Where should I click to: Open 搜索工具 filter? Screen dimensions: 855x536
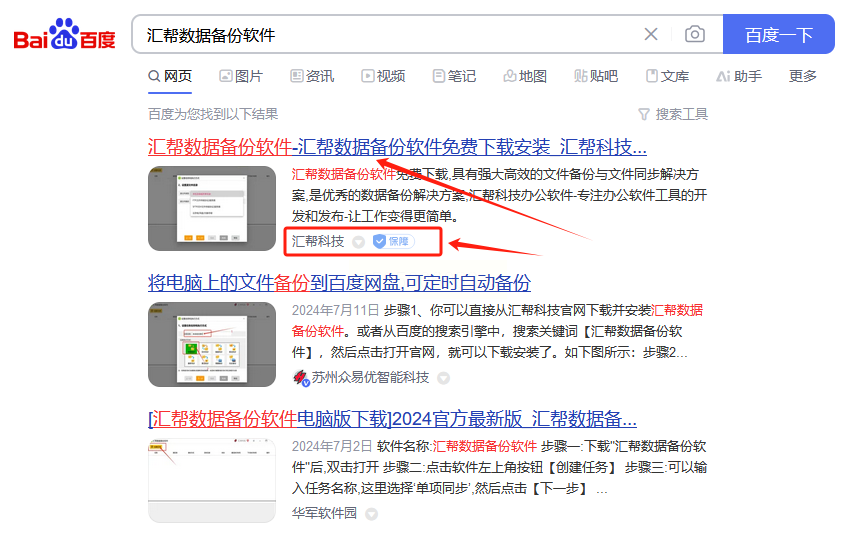point(673,114)
